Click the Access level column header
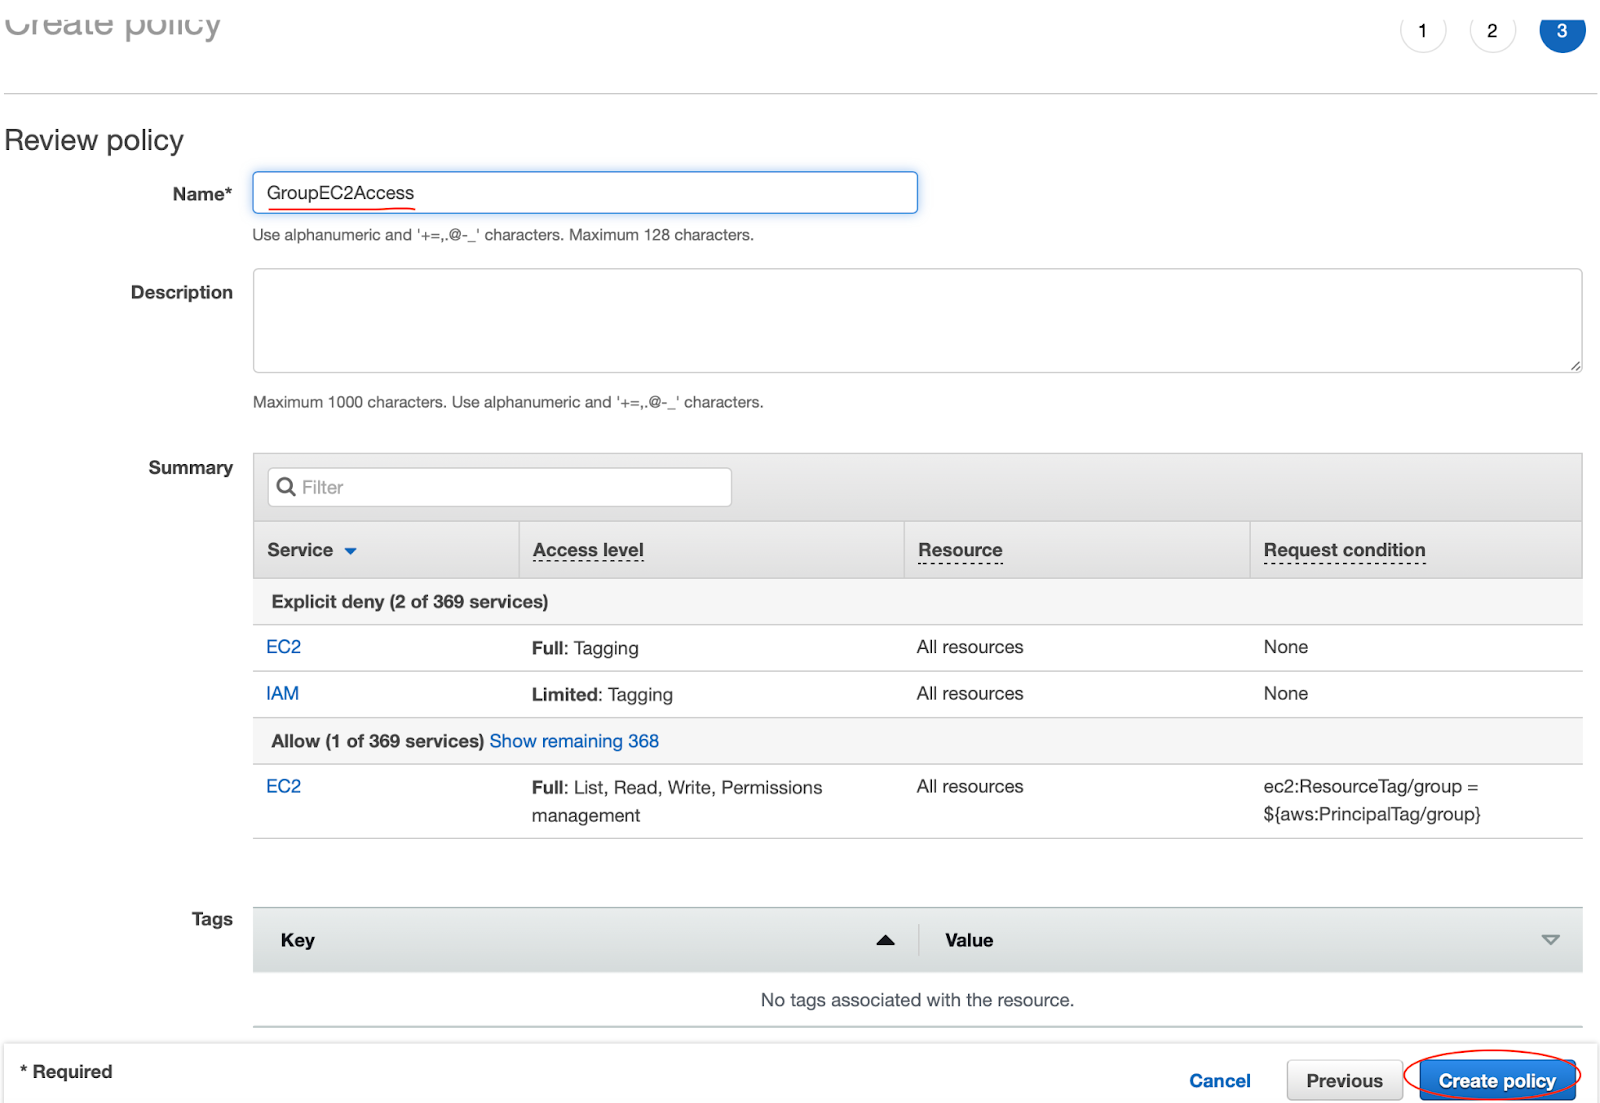Image resolution: width=1600 pixels, height=1103 pixels. pyautogui.click(x=588, y=550)
